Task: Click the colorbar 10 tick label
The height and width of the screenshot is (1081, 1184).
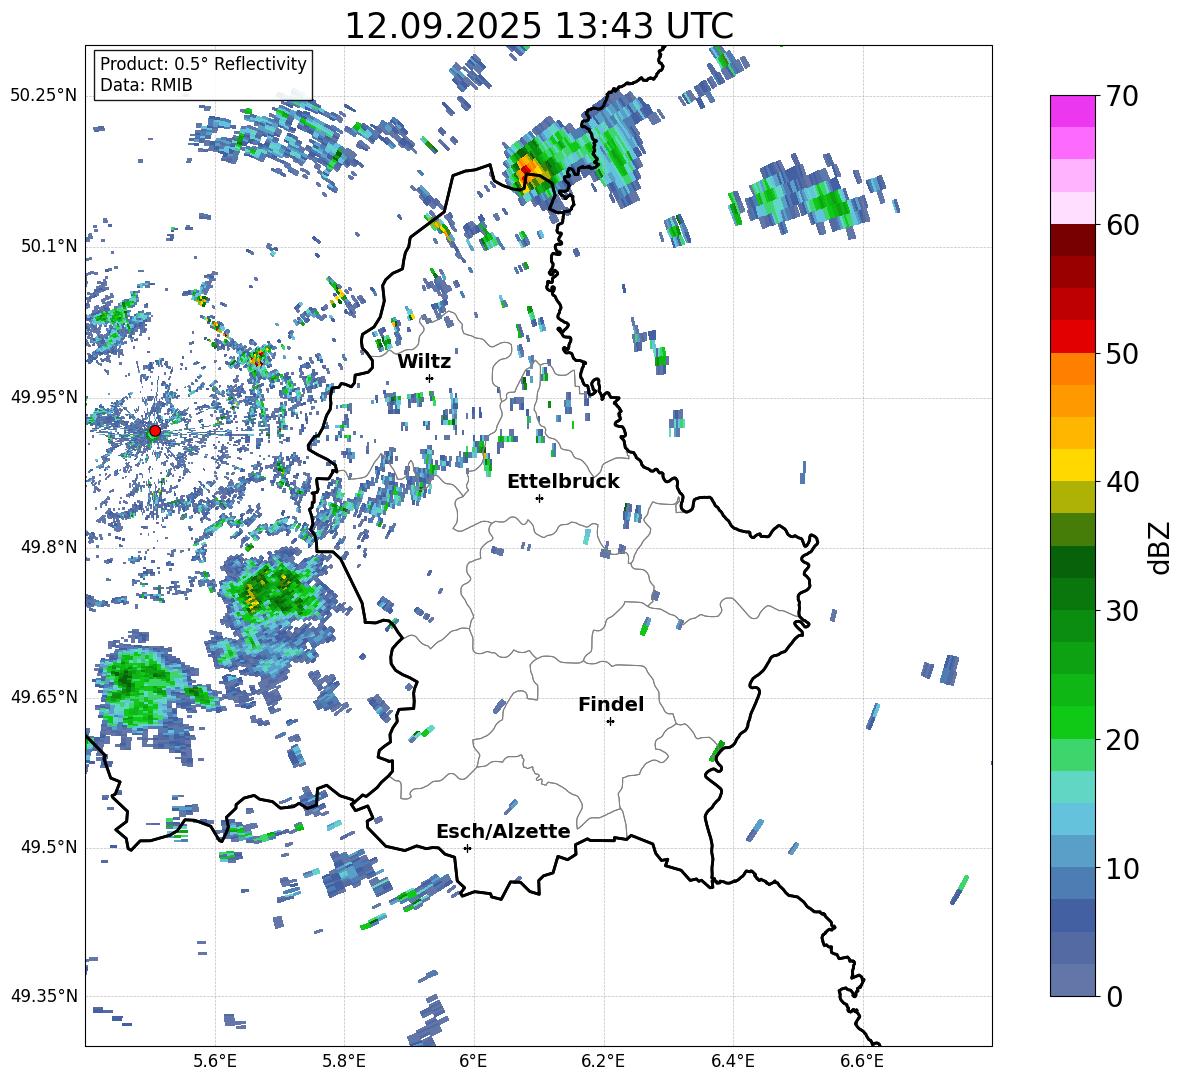Action: pos(1123,868)
